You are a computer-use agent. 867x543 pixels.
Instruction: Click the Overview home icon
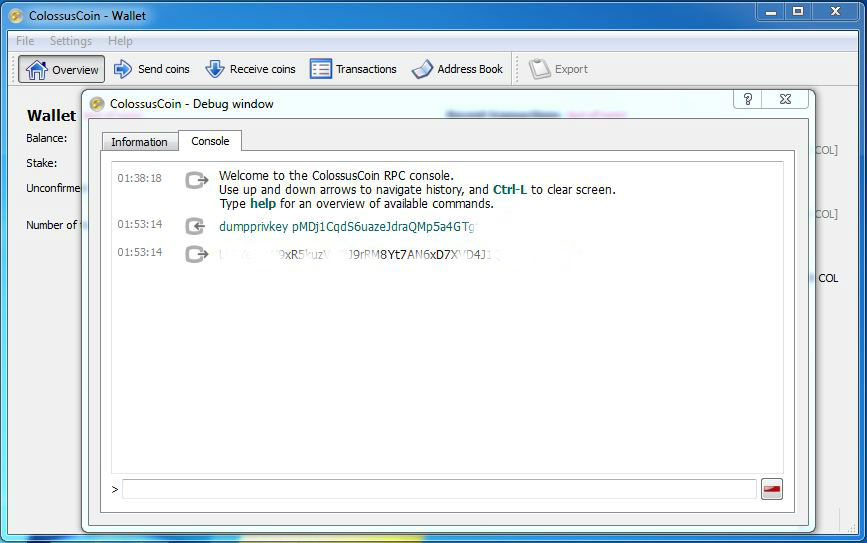click(37, 69)
